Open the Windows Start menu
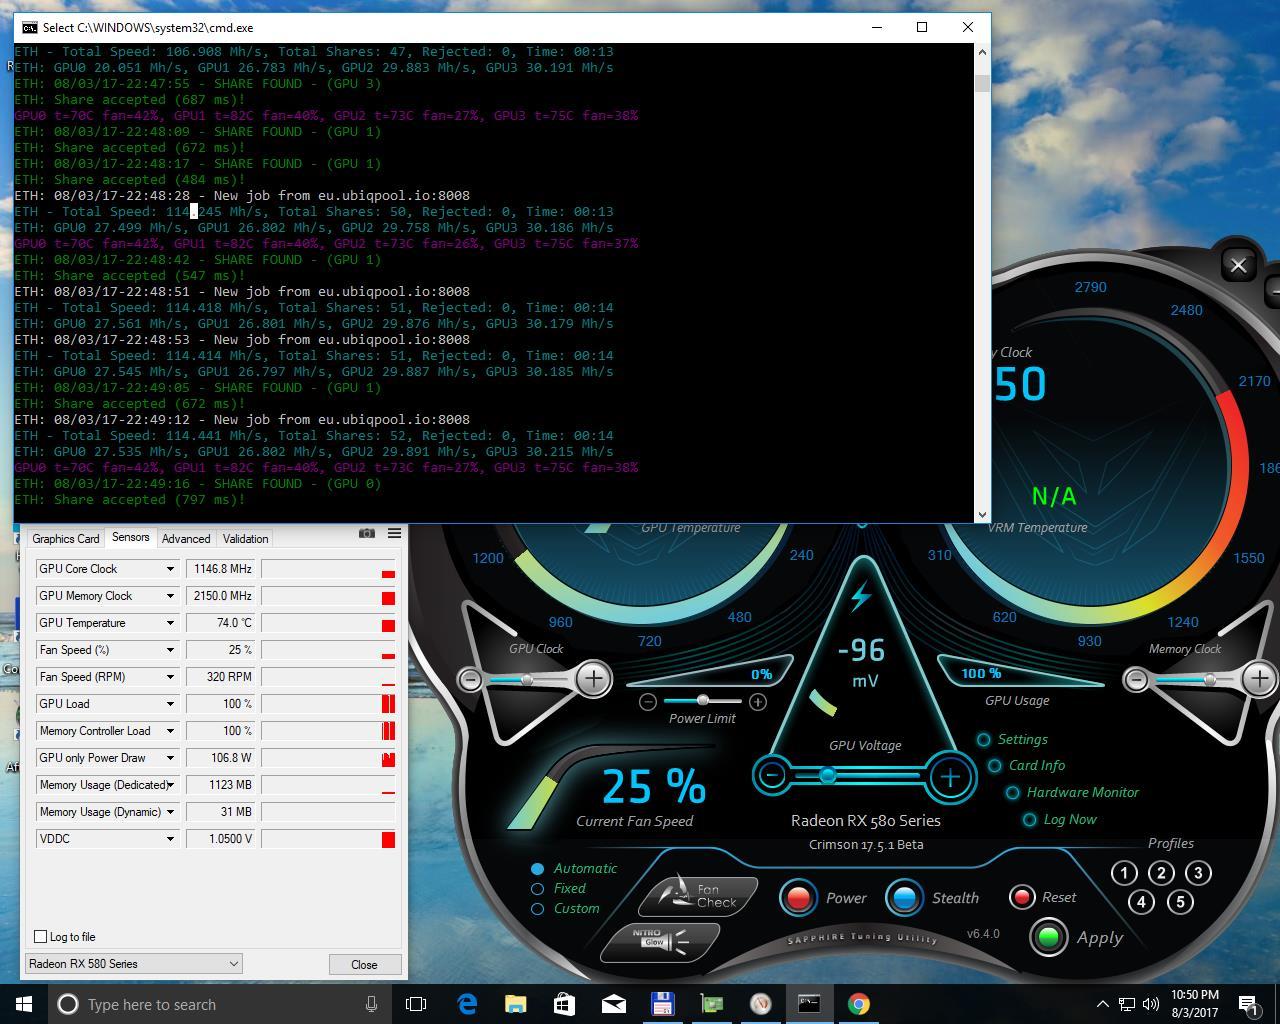 24,1004
